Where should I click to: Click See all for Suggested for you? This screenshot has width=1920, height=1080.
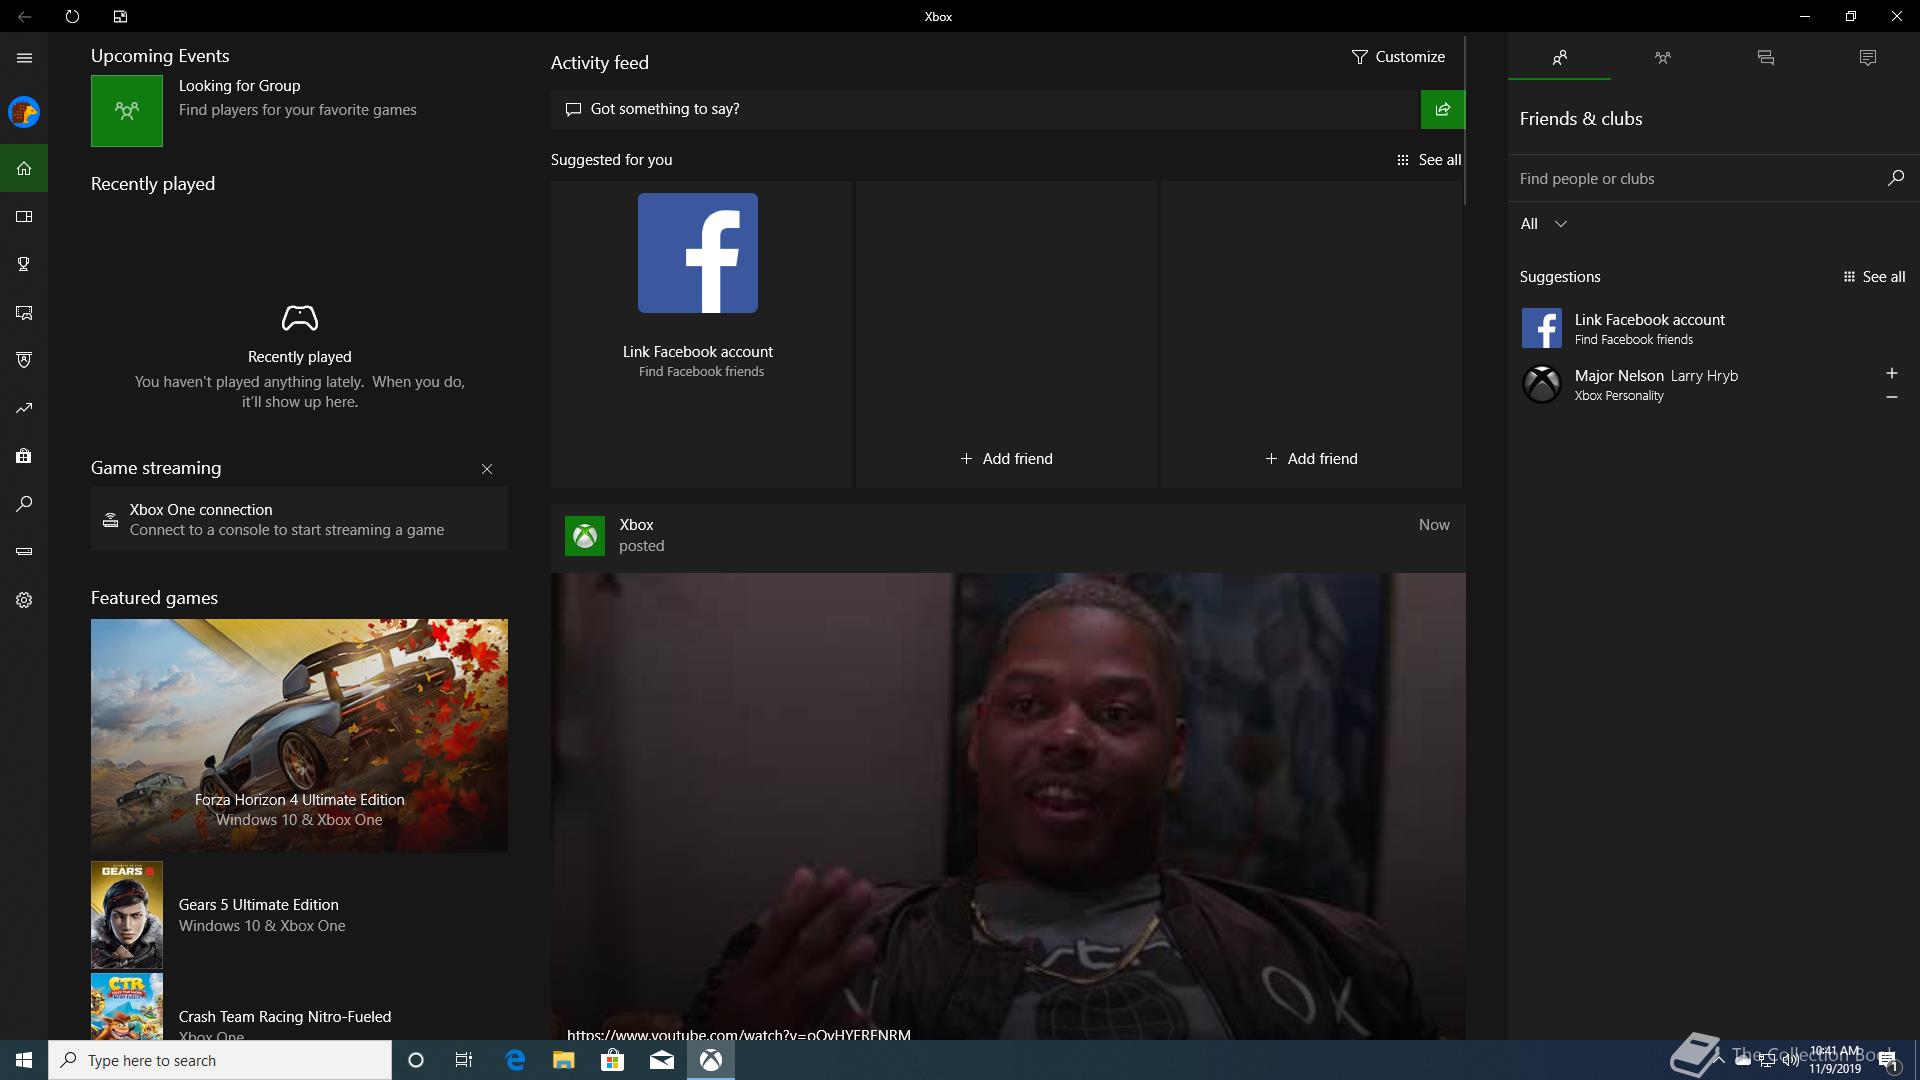(x=1429, y=160)
